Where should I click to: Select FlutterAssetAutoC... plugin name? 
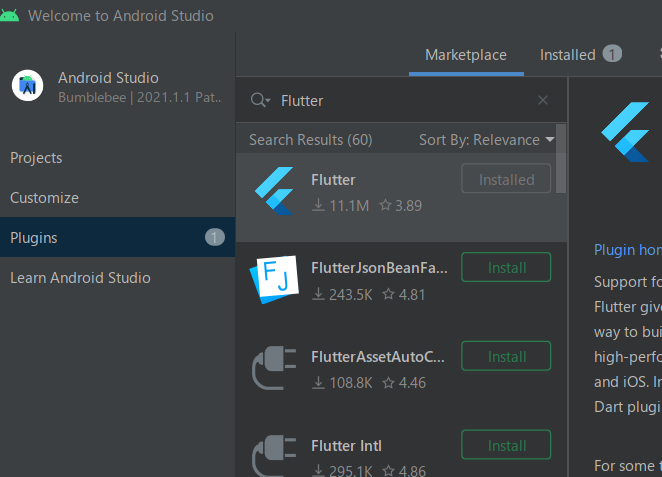378,357
